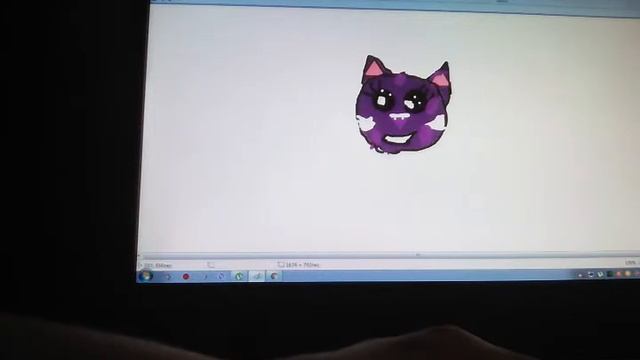
Task: Open the Windows Start orb
Action: tap(146, 276)
